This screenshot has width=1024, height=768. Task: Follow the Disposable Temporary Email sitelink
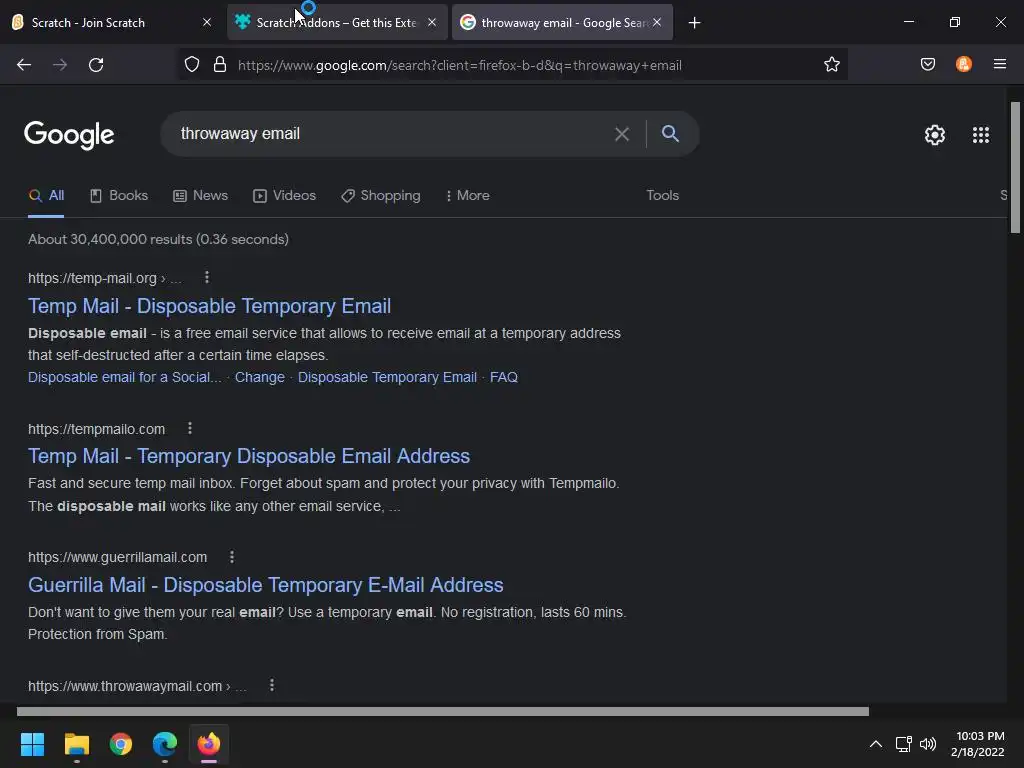[387, 377]
